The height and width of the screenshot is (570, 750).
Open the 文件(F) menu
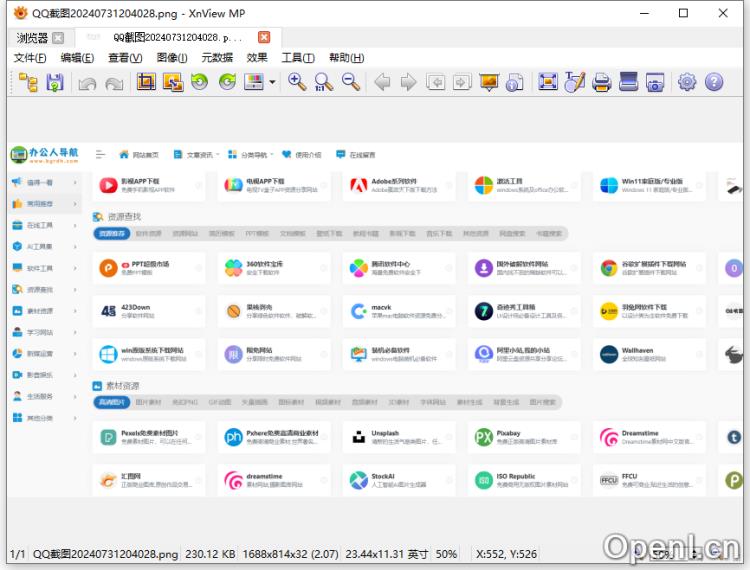point(32,58)
